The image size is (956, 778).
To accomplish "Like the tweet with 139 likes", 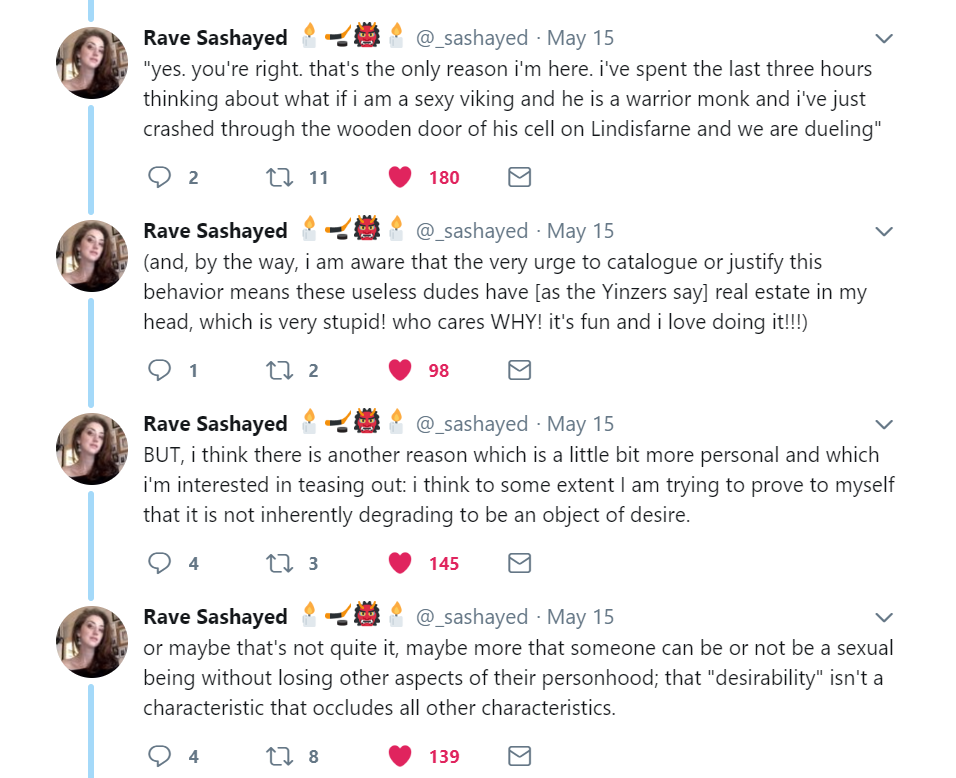I will pyautogui.click(x=400, y=757).
